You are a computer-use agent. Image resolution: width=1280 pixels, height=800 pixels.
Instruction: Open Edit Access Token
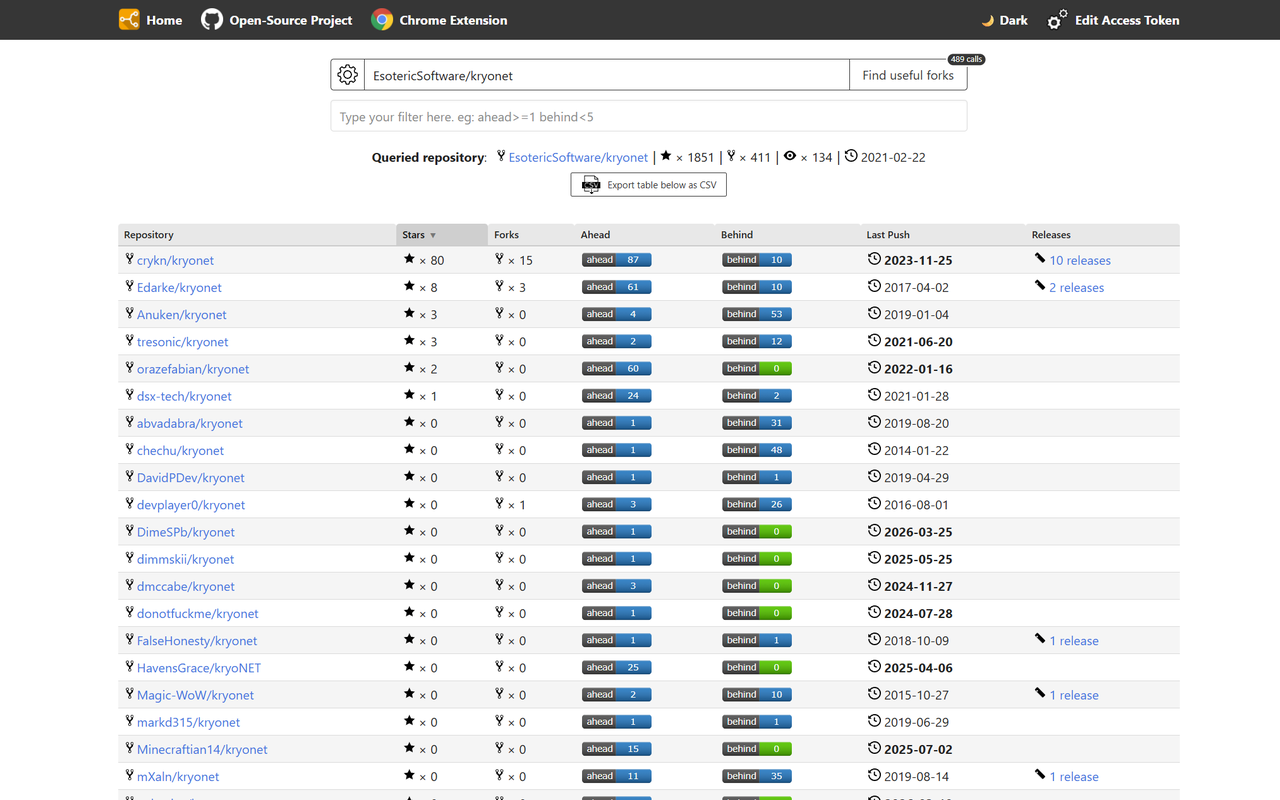[x=1113, y=20]
